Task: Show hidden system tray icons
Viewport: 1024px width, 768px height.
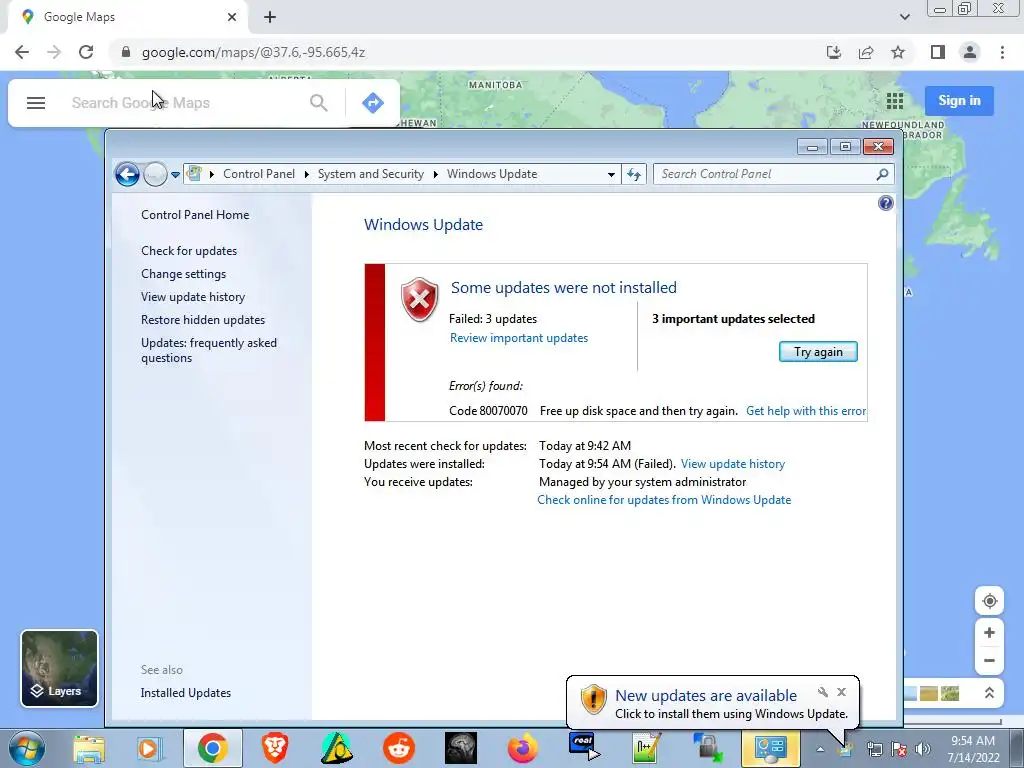Action: [820, 750]
